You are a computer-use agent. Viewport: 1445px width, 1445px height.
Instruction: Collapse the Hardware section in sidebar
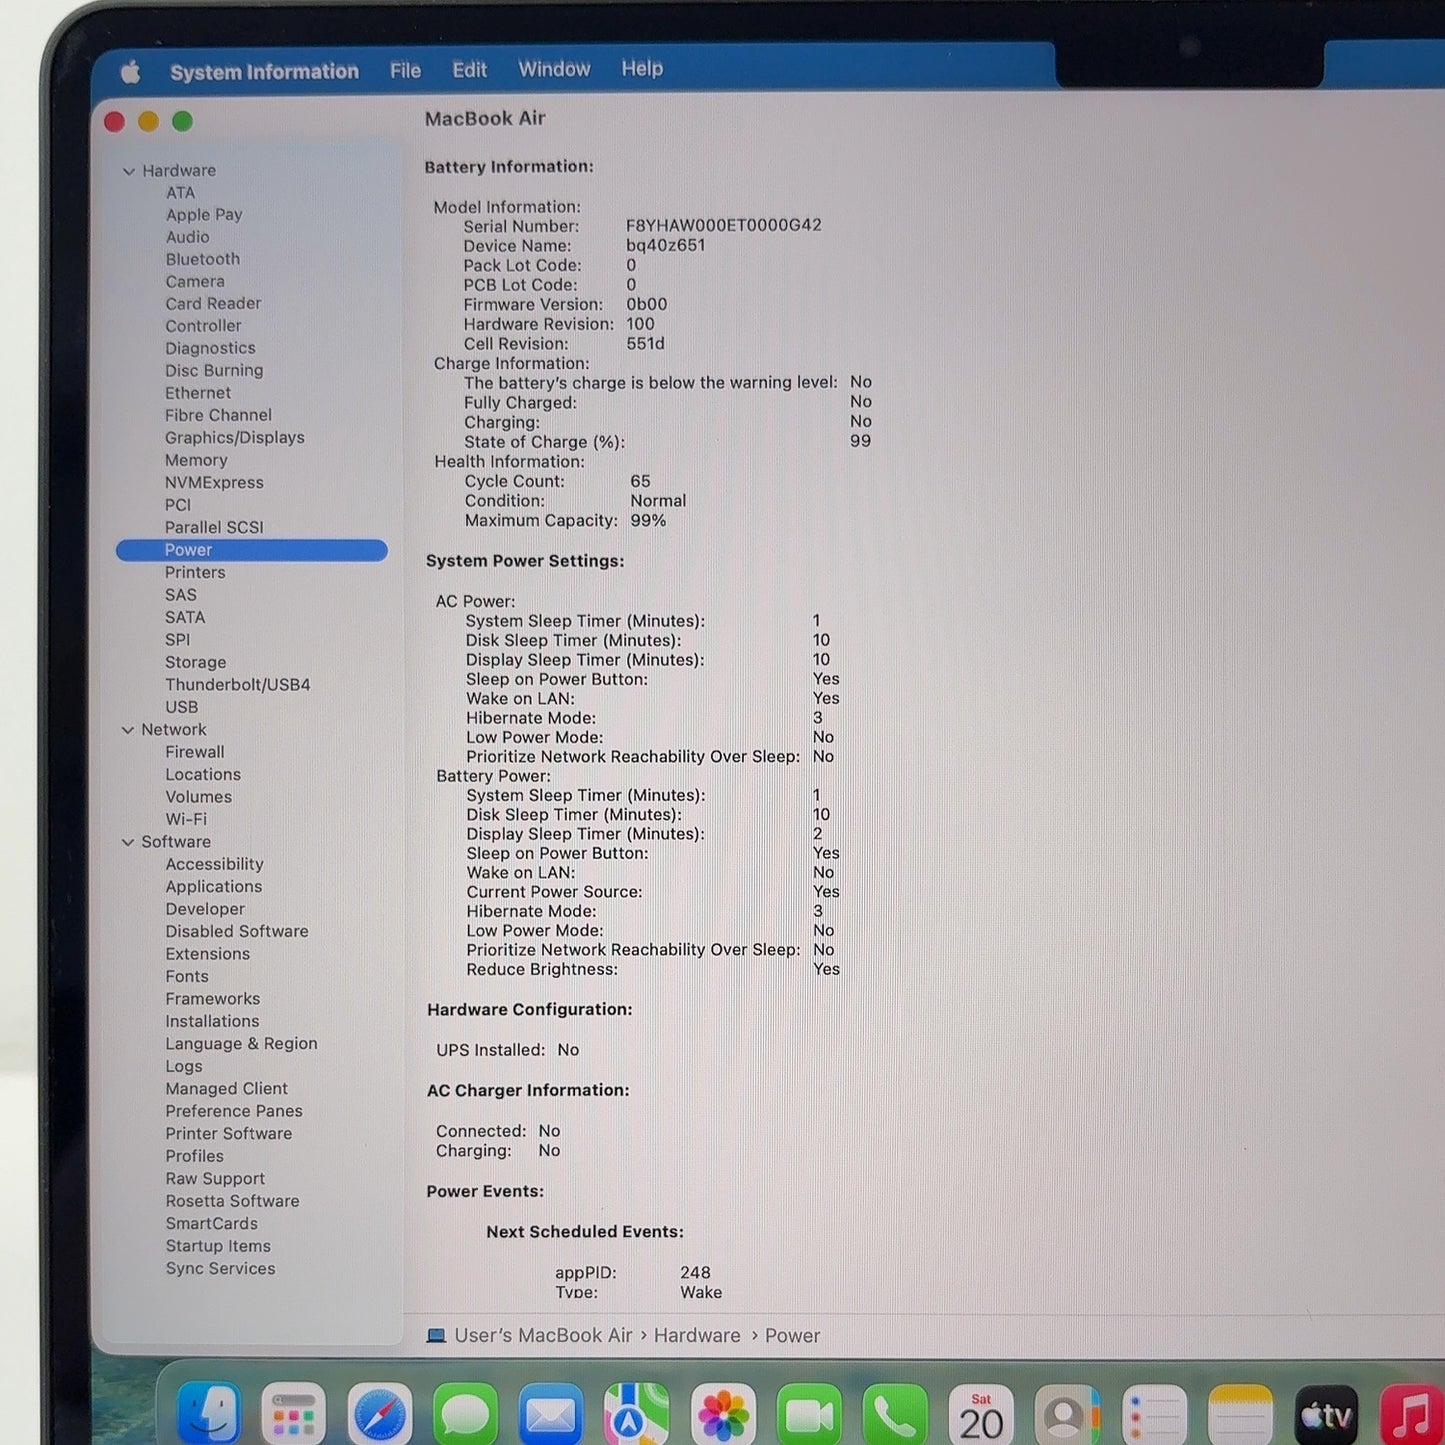click(x=128, y=171)
